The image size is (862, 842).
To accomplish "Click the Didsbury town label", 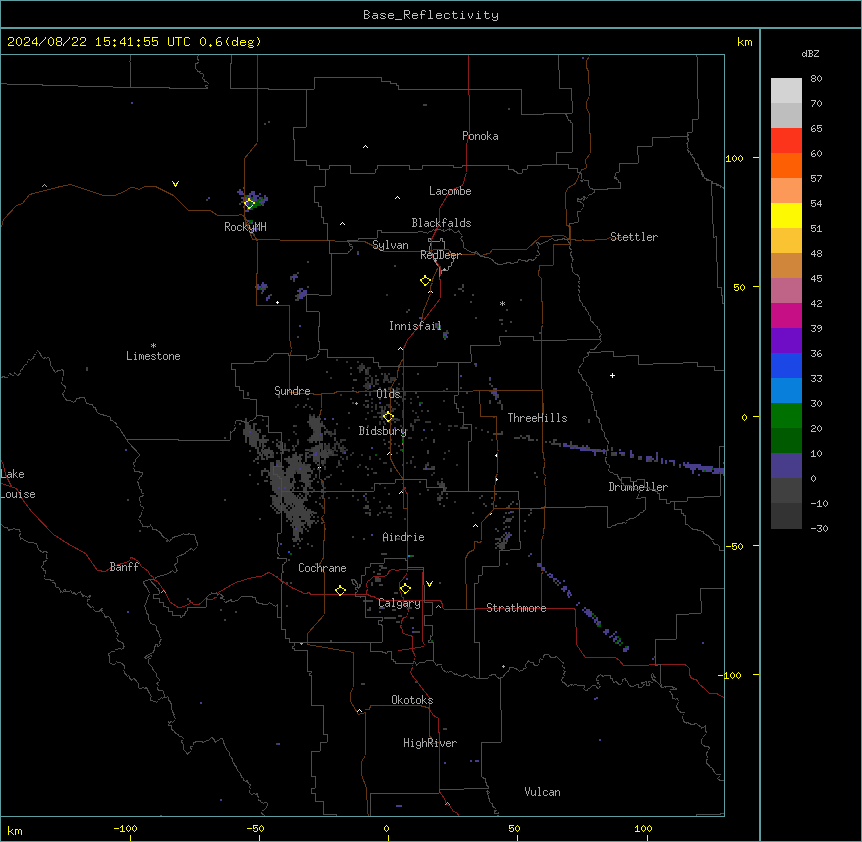I will (x=383, y=431).
